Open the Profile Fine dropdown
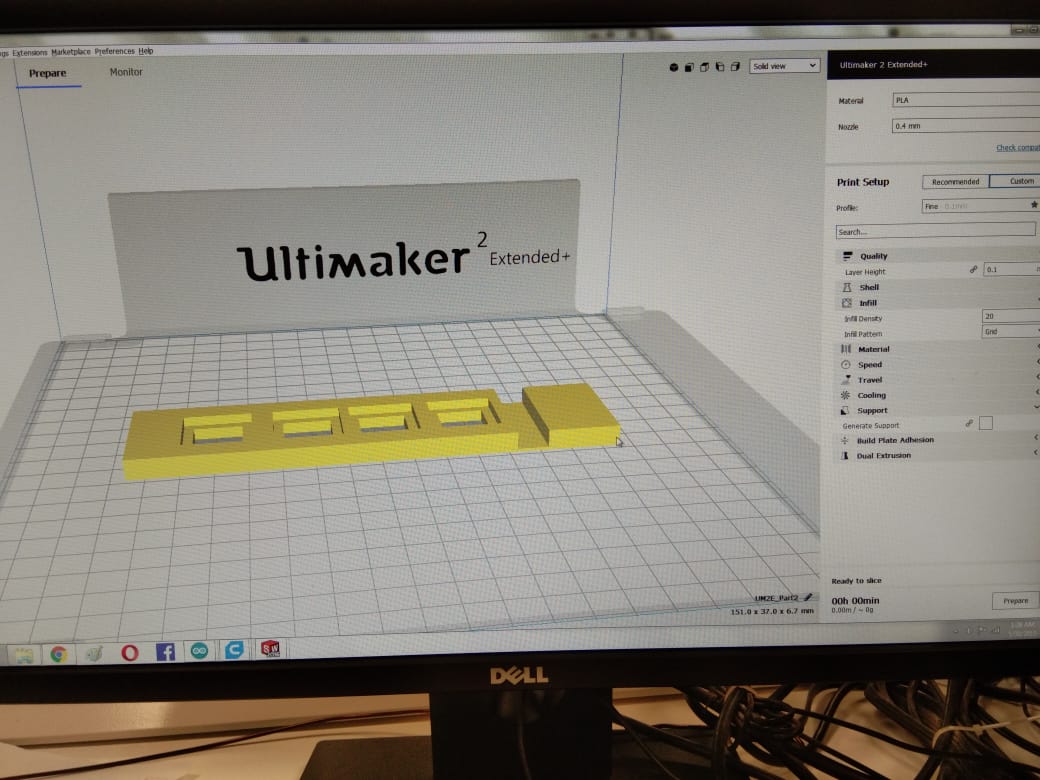This screenshot has width=1040, height=780. point(981,206)
